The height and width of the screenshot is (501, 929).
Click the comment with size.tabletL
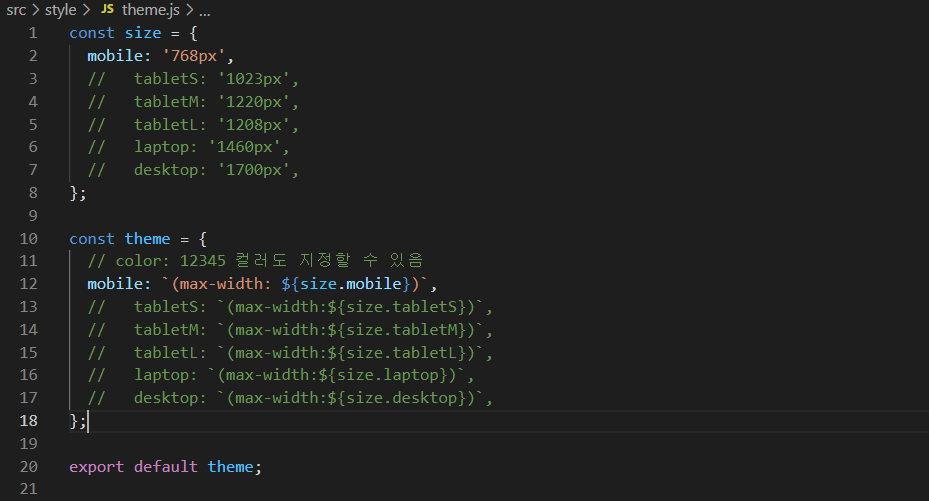tap(290, 353)
